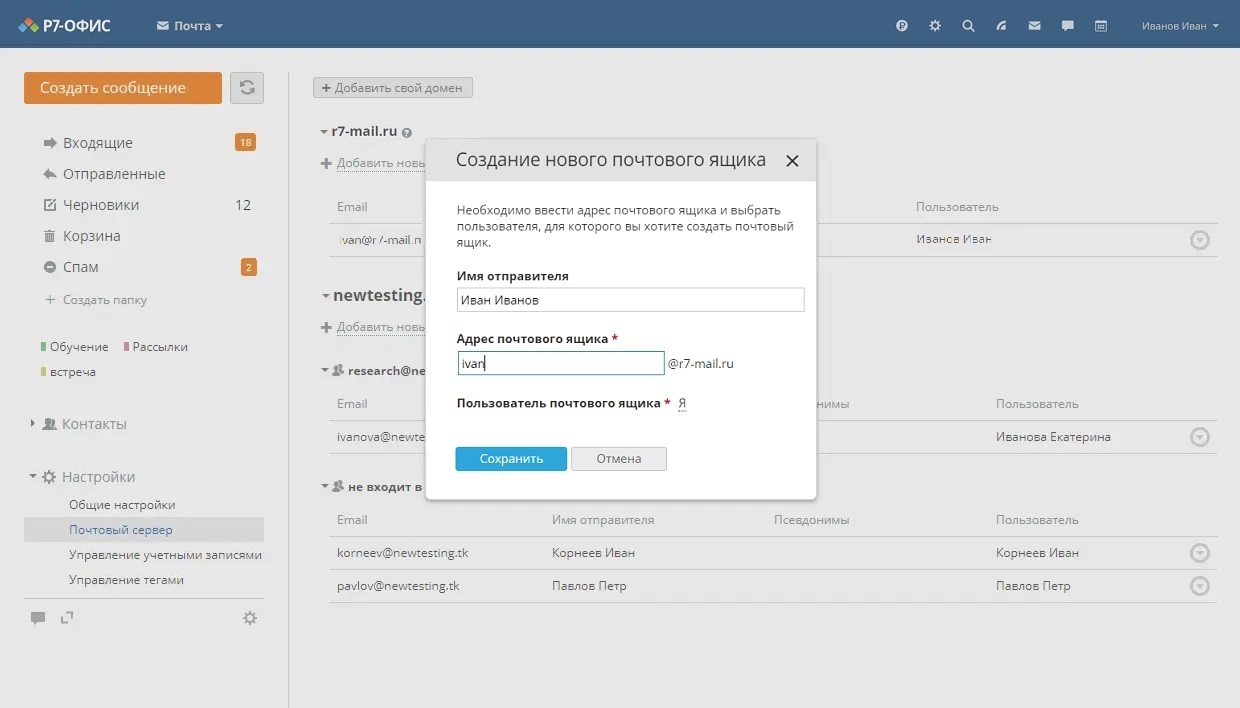Select Общие настройки in sidebar
The image size is (1240, 708).
click(x=122, y=505)
